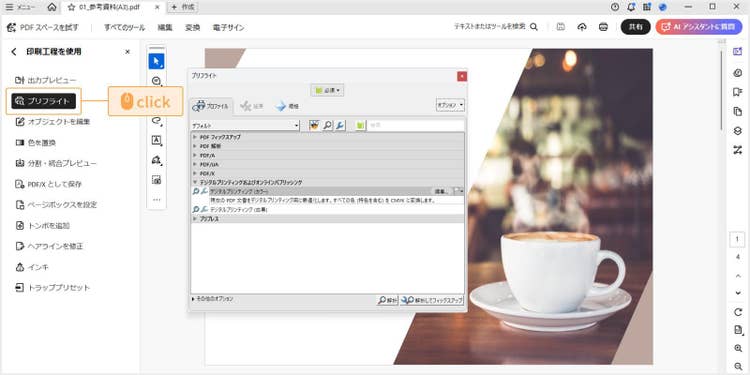The height and width of the screenshot is (375, 750).
Task: Click the 共有 share button
Action: [636, 27]
